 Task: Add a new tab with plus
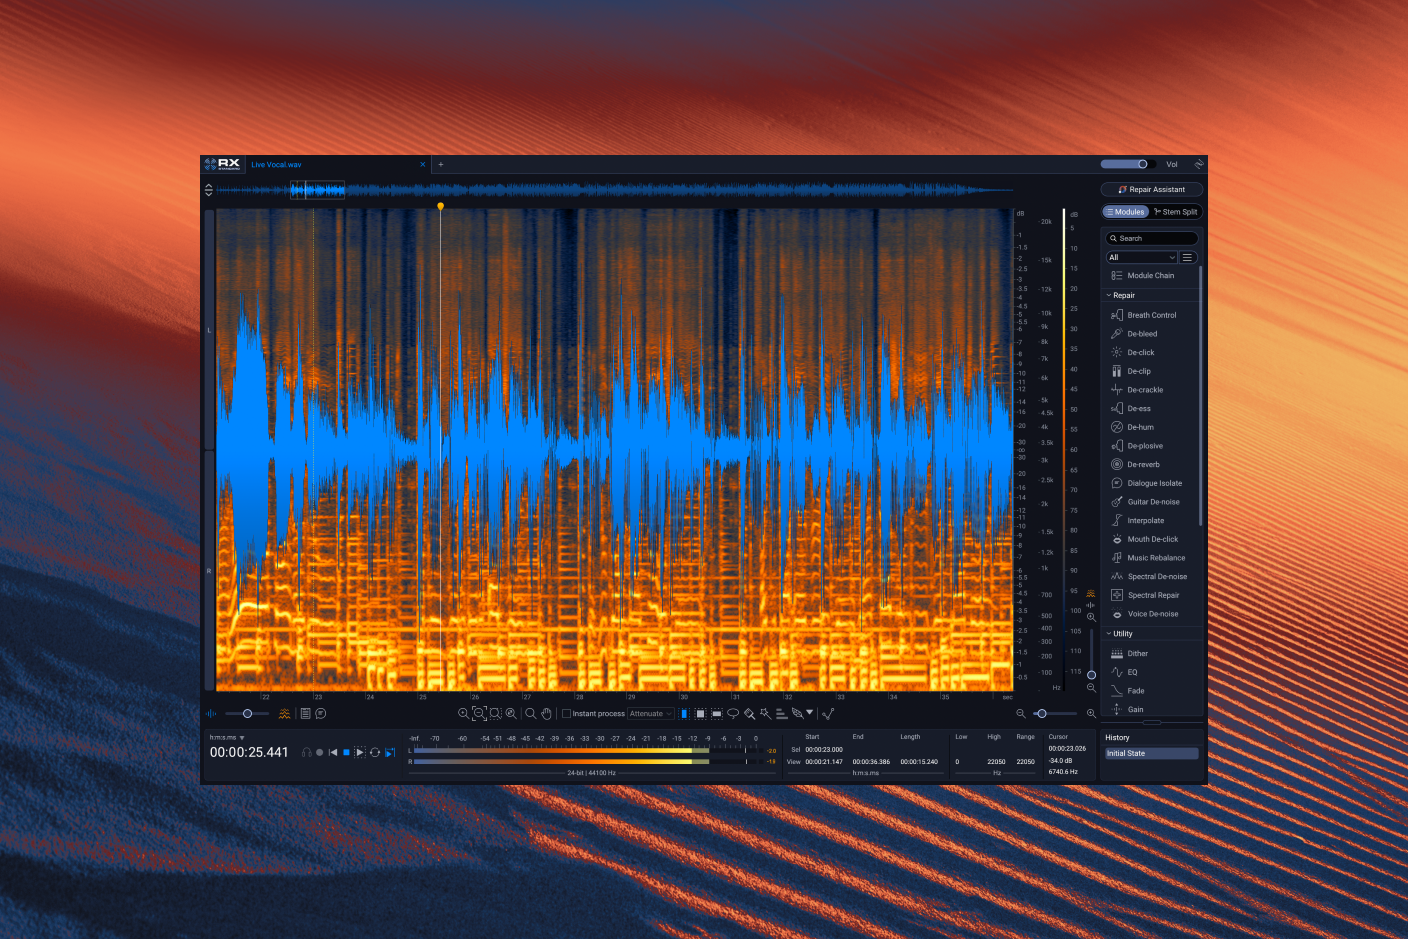[440, 165]
